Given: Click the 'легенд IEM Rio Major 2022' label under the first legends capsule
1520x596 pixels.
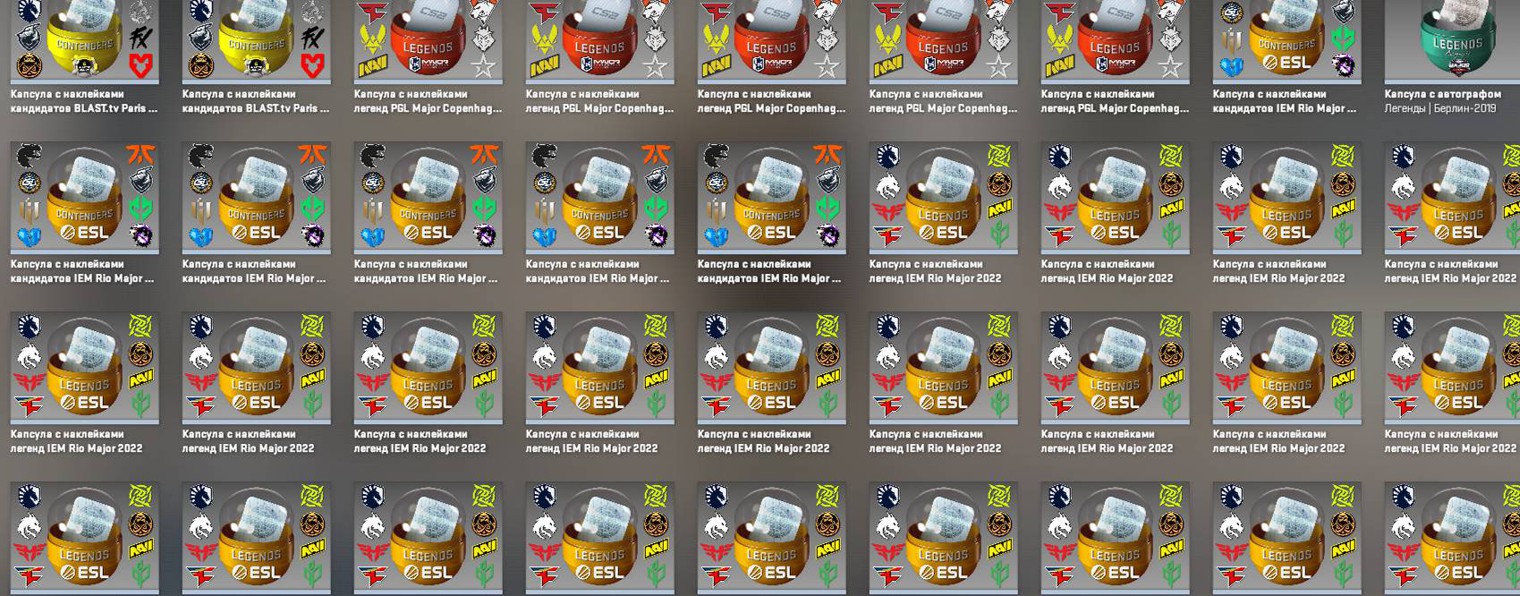Looking at the screenshot, I should pyautogui.click(x=935, y=278).
